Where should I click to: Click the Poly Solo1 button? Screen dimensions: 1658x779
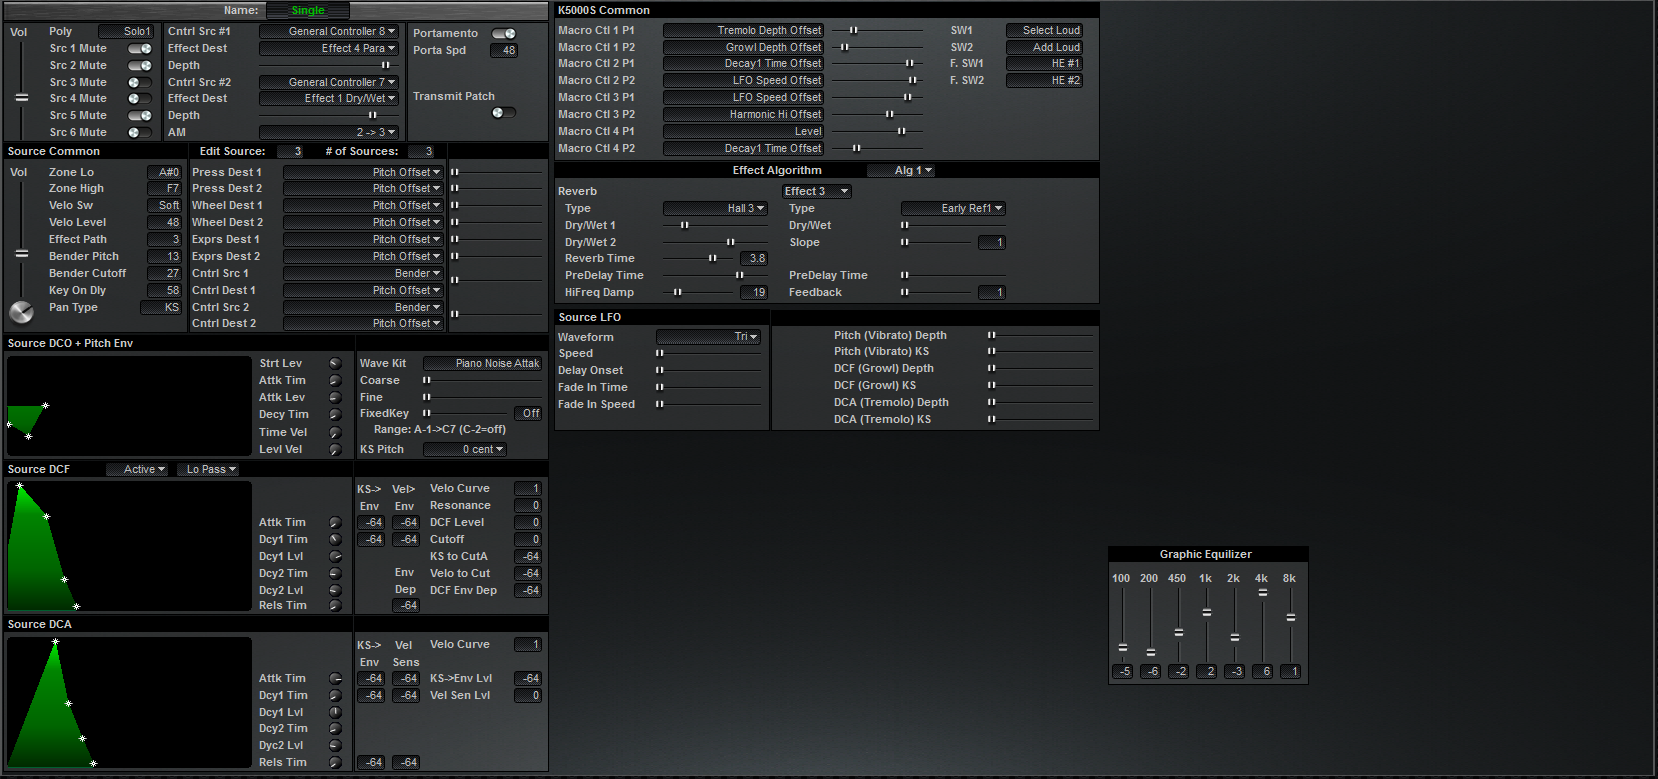126,32
